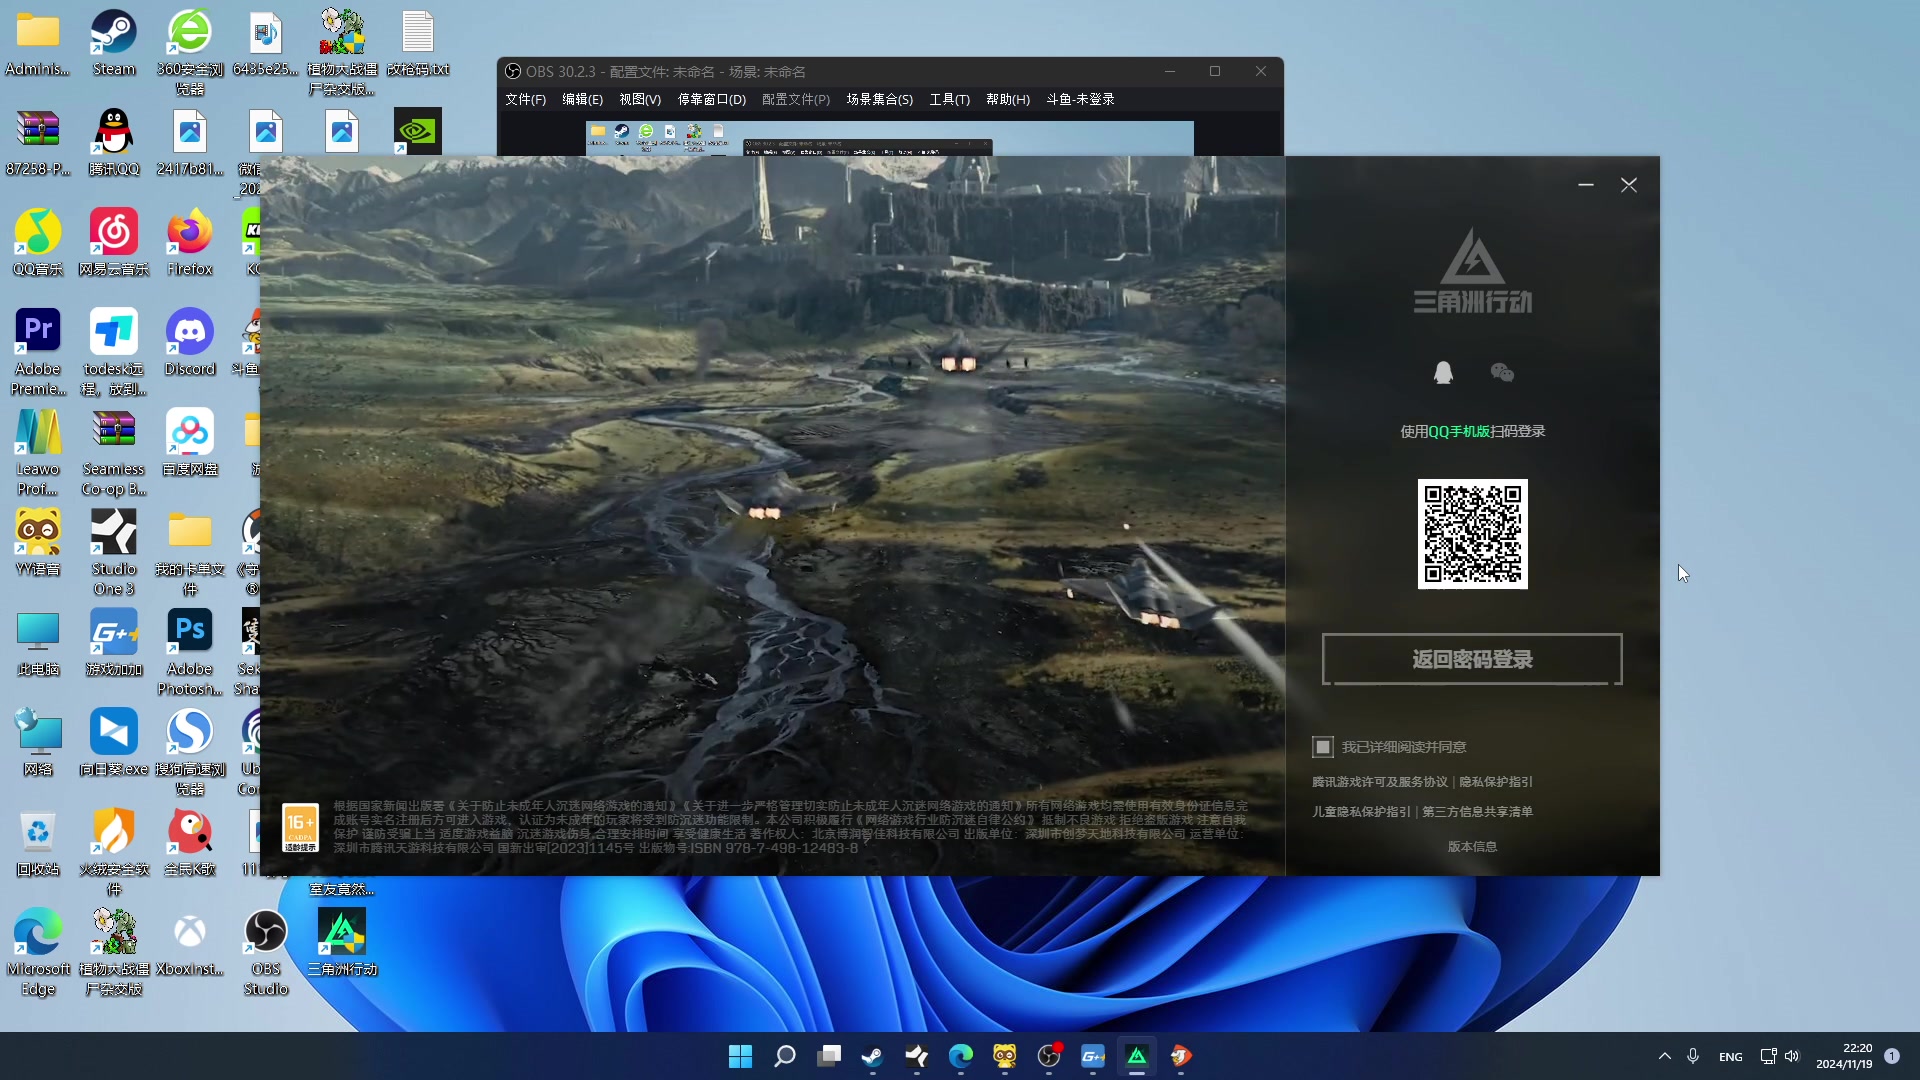Screen dimensions: 1920x1080
Task: Open the QQ音乐 desktop icon
Action: (x=38, y=243)
